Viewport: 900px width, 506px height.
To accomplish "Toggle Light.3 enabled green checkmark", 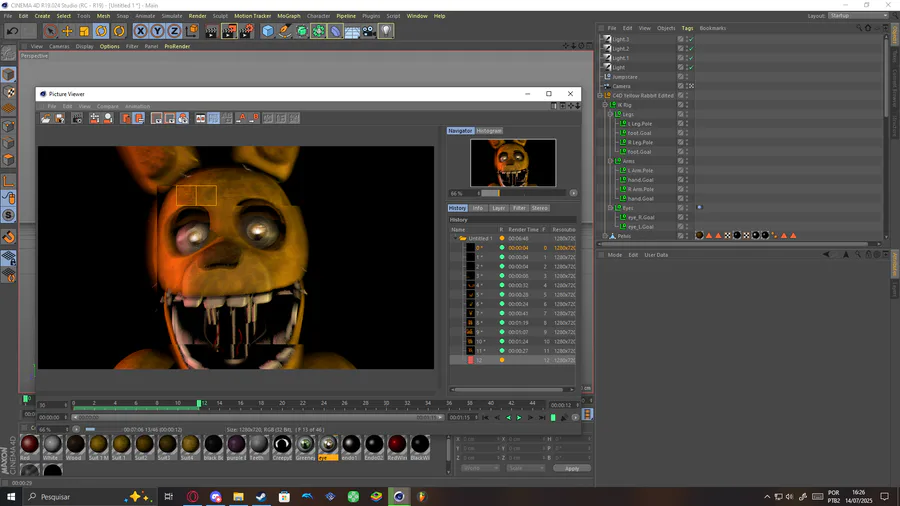I will pyautogui.click(x=691, y=40).
